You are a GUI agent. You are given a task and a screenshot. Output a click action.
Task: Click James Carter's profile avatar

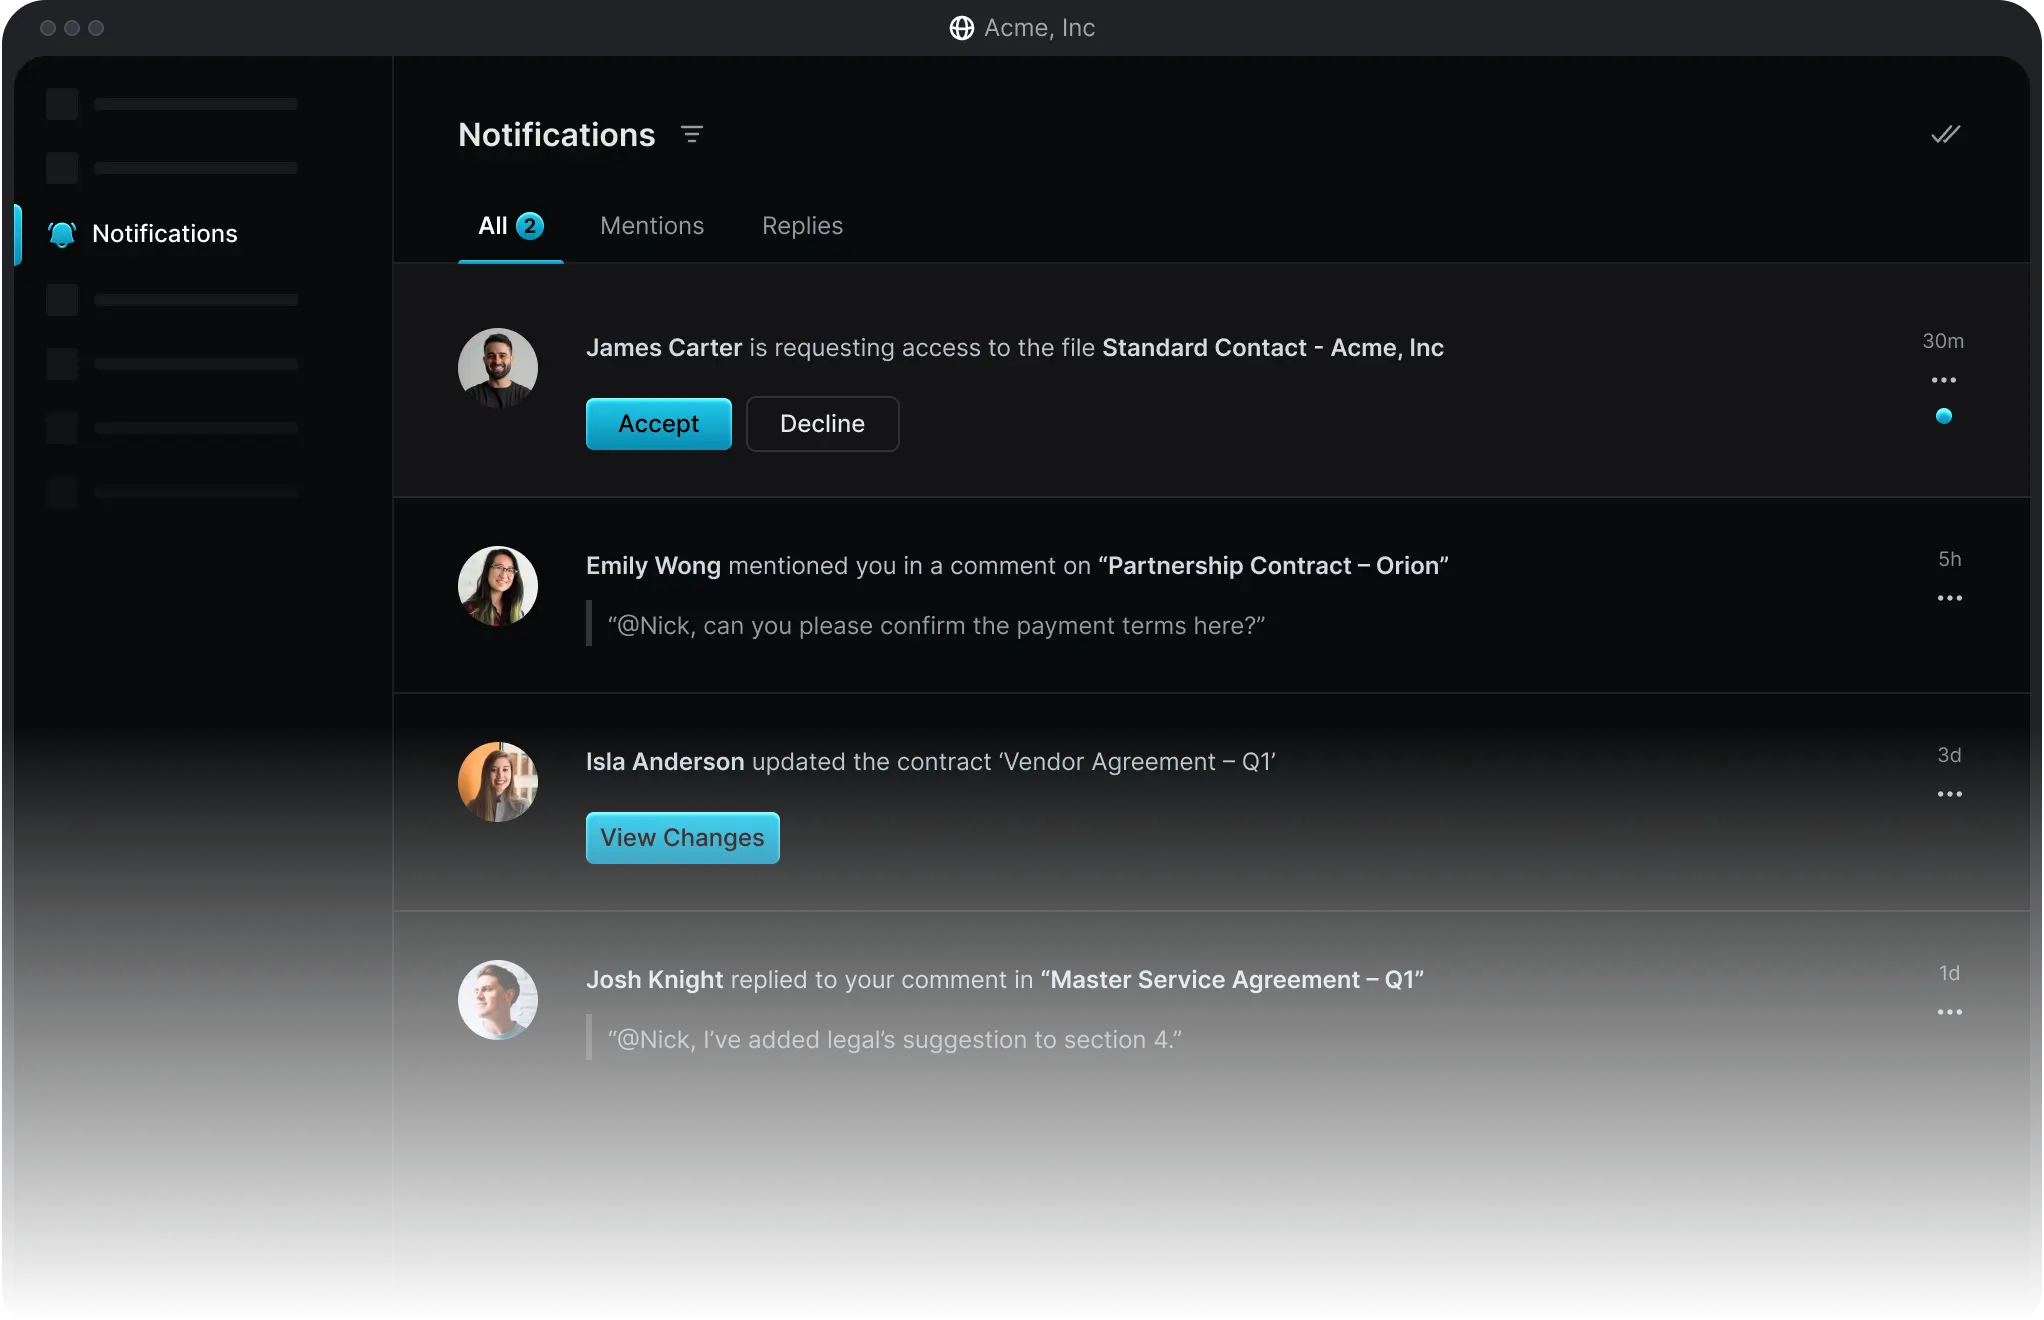click(x=498, y=368)
